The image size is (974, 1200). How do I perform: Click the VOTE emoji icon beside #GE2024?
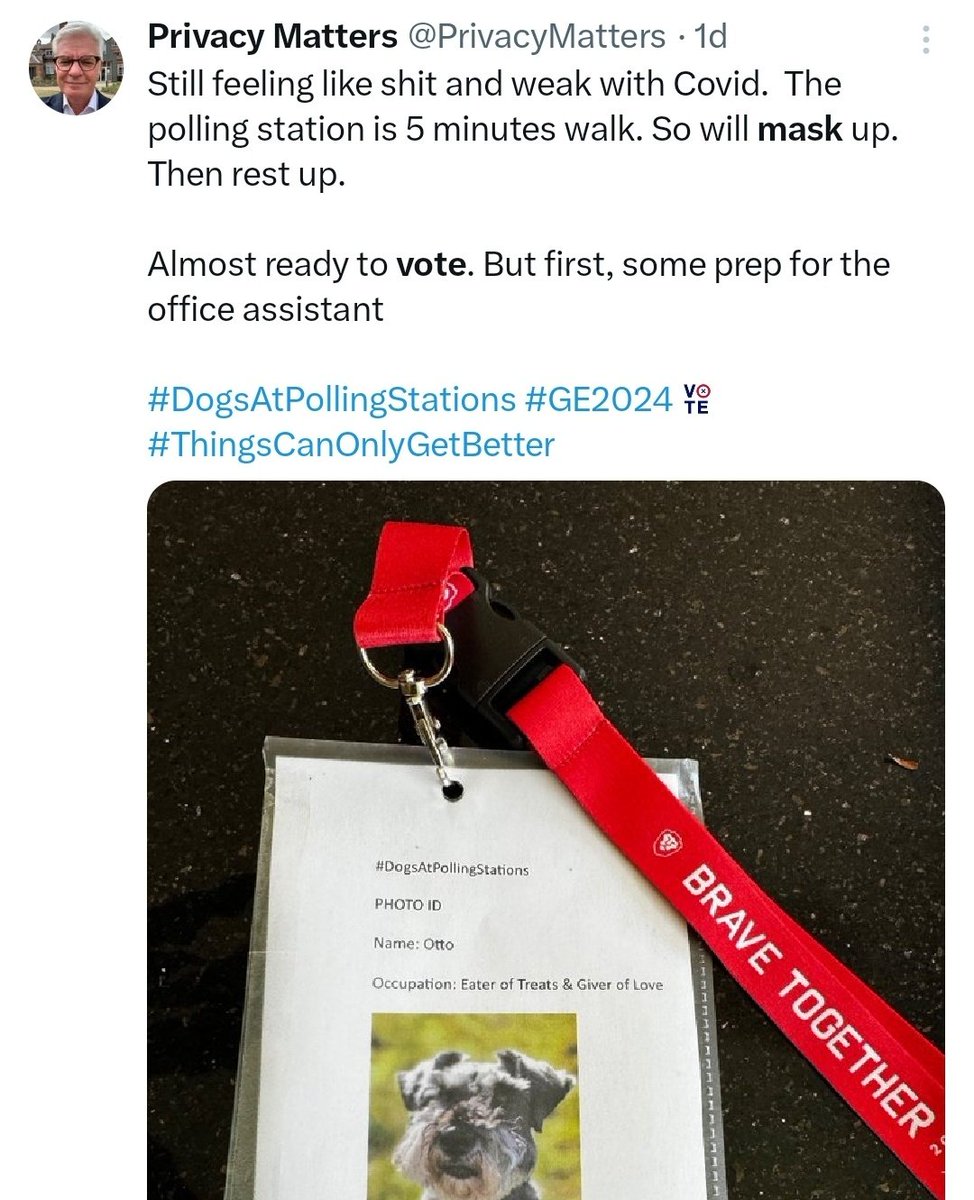tap(696, 399)
